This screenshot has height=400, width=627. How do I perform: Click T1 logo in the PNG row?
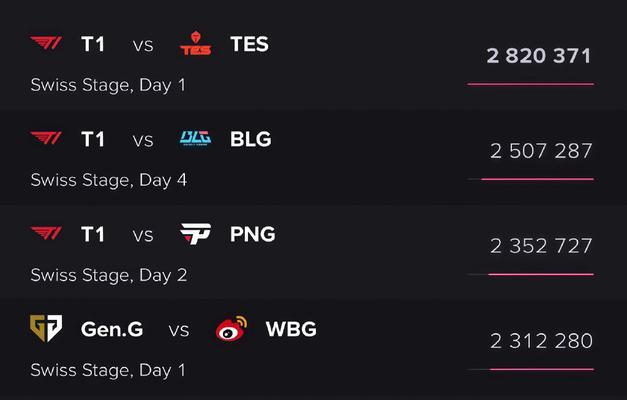tap(46, 234)
